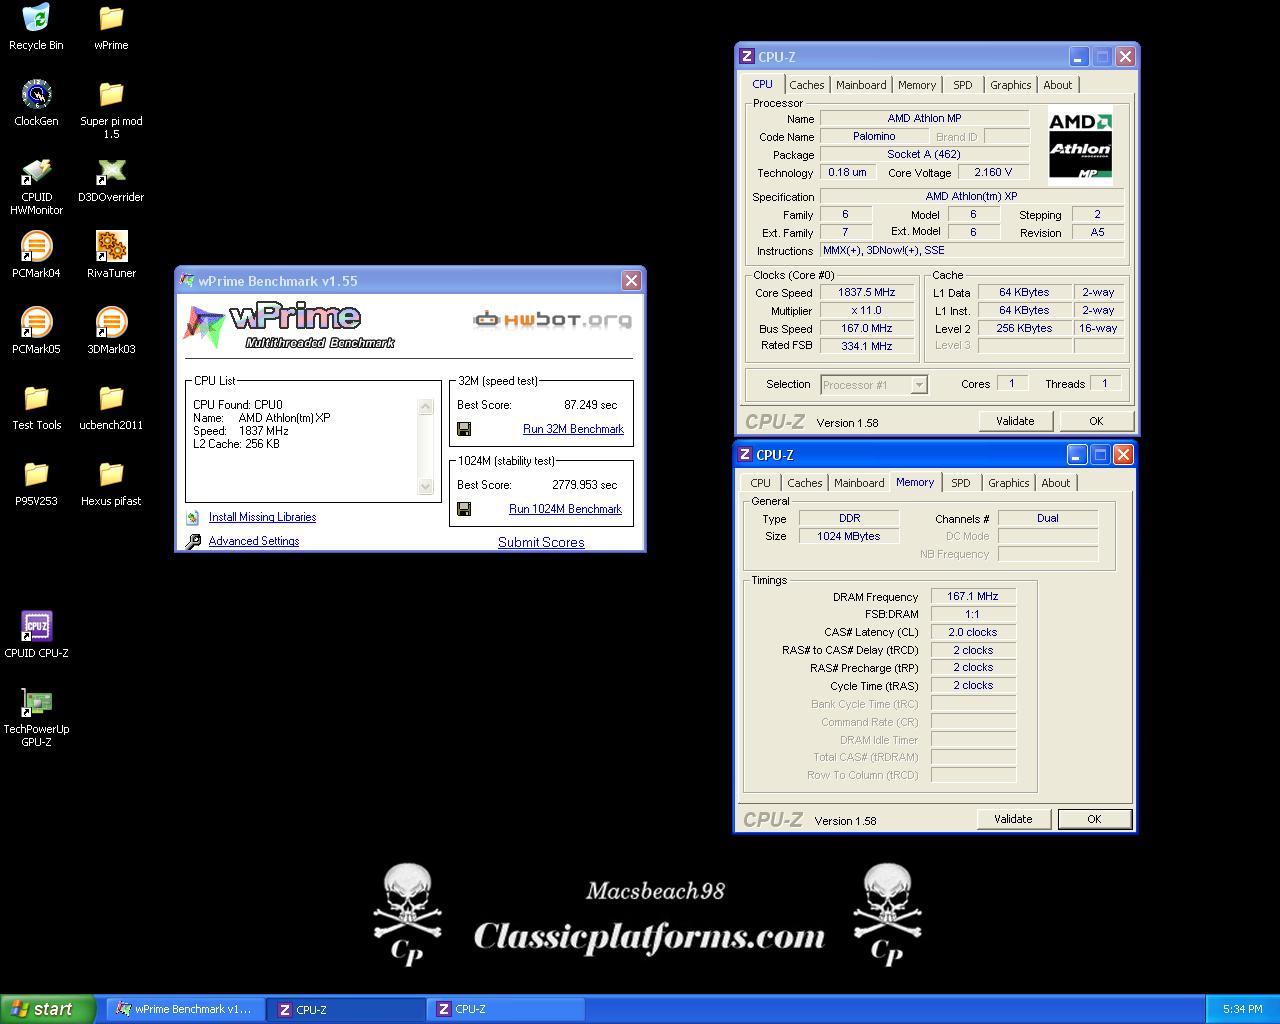Select the ucbench2011 folder
This screenshot has height=1024, width=1280.
(111, 398)
